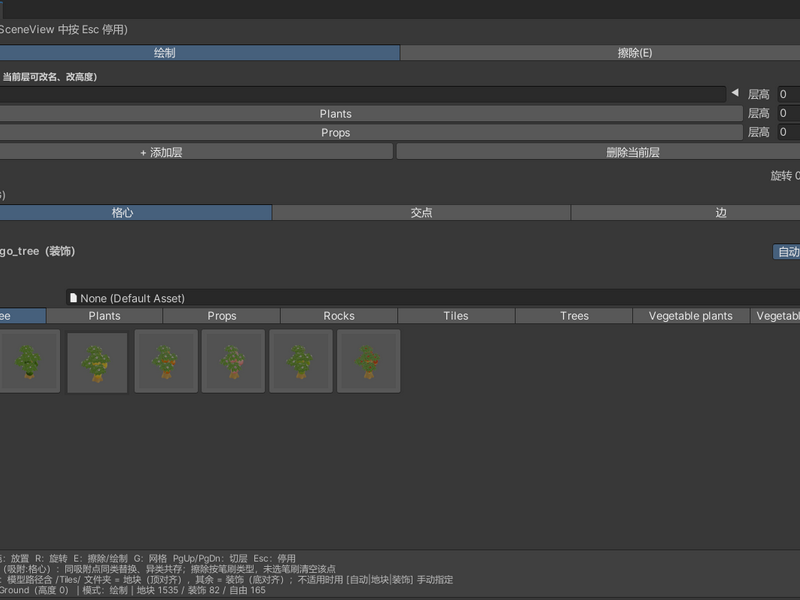Click the + 添加层 button
Screen dimensions: 800x600
(196, 152)
